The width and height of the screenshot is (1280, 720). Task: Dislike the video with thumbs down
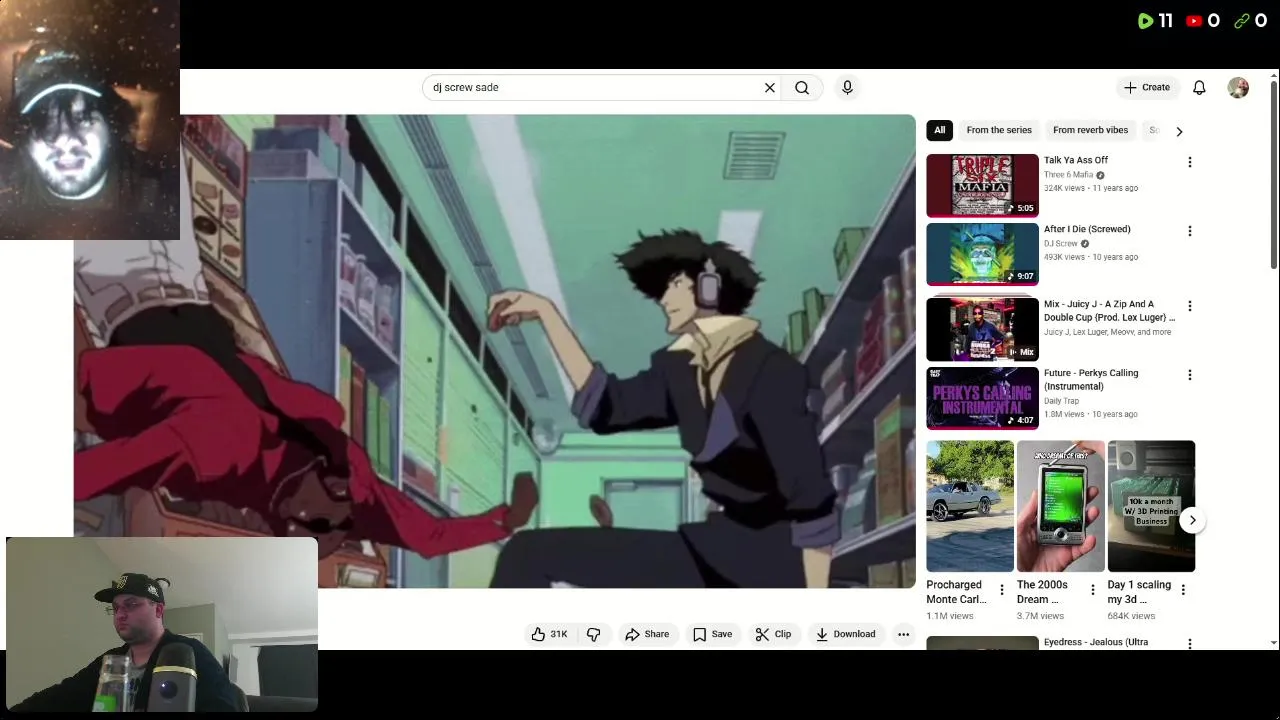point(594,634)
